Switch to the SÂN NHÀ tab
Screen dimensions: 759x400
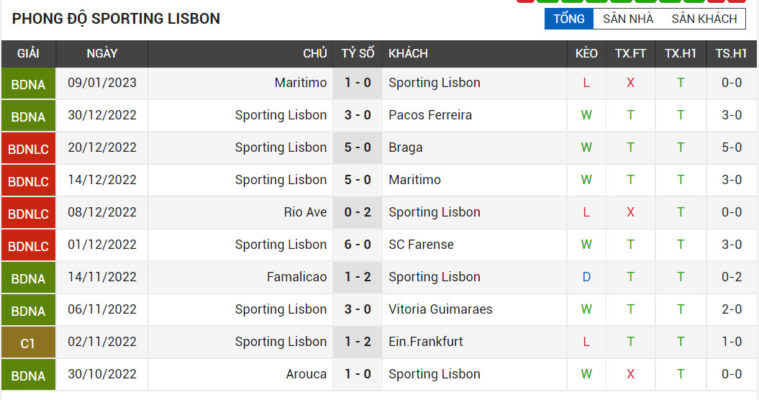click(628, 19)
